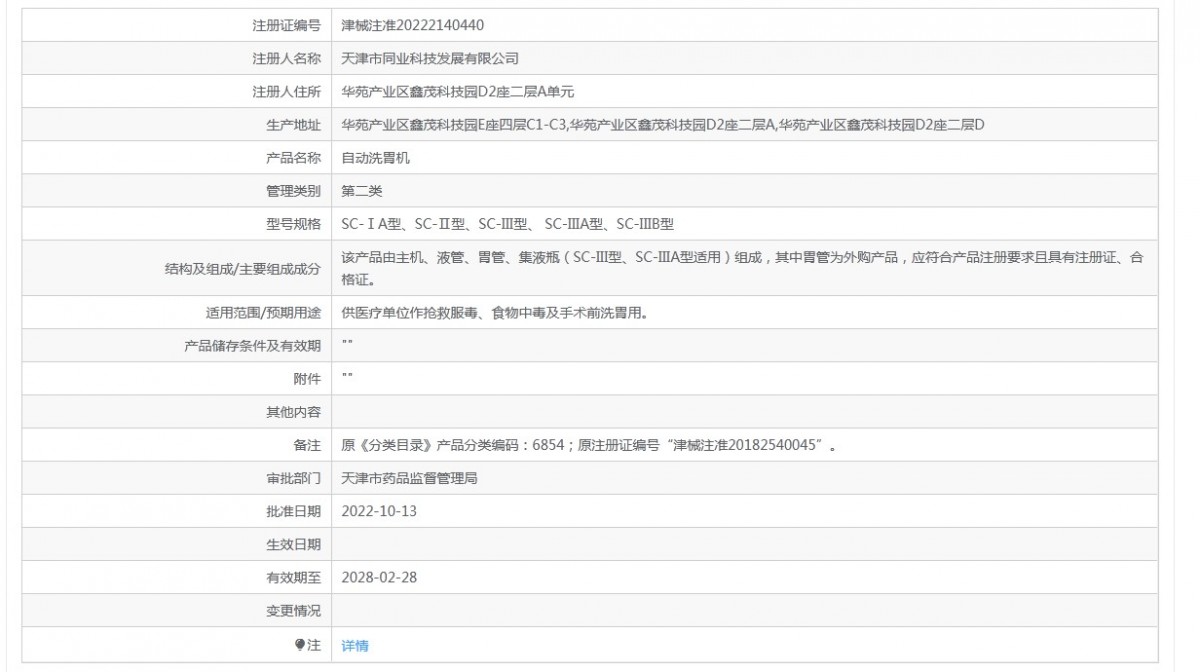The width and height of the screenshot is (1200, 672).
Task: Click the approval date 2022-10-13
Action: click(x=379, y=511)
